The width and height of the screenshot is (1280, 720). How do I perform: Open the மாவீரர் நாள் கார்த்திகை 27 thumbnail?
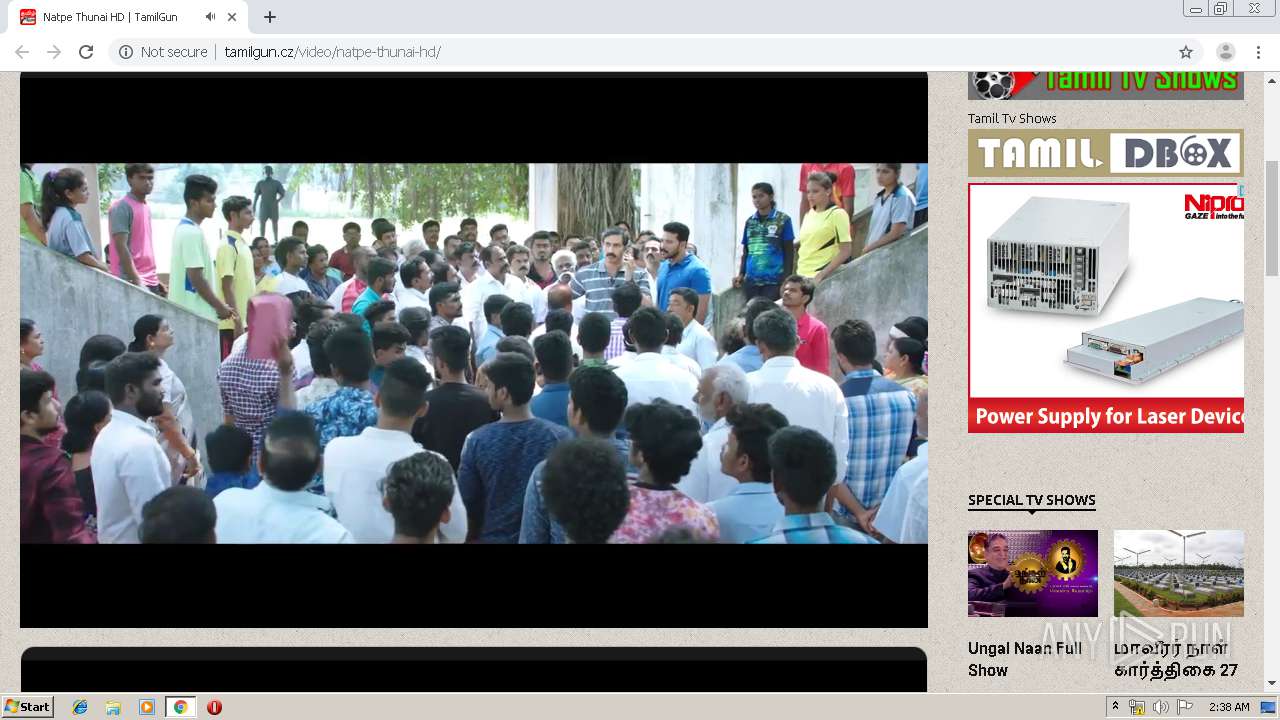(x=1179, y=573)
